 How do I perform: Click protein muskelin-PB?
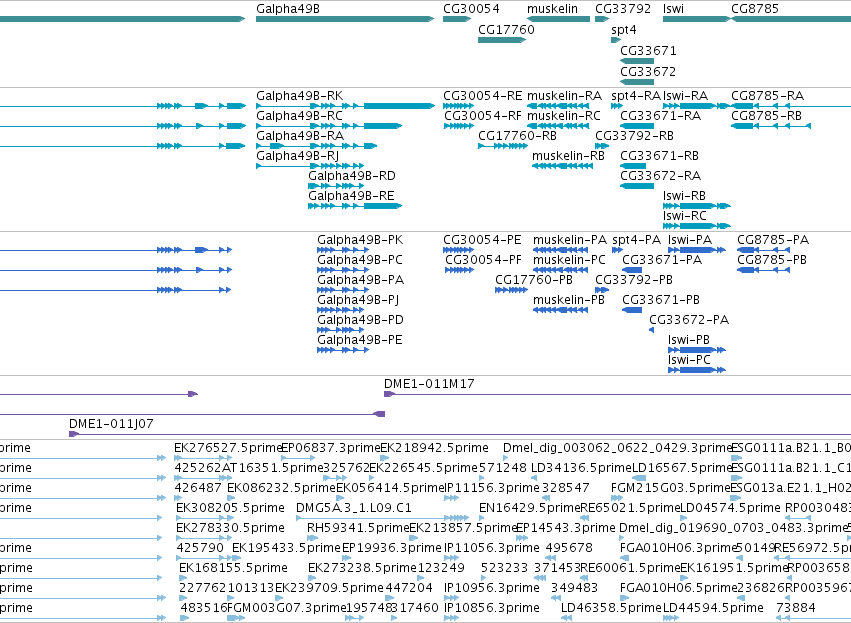pos(569,300)
